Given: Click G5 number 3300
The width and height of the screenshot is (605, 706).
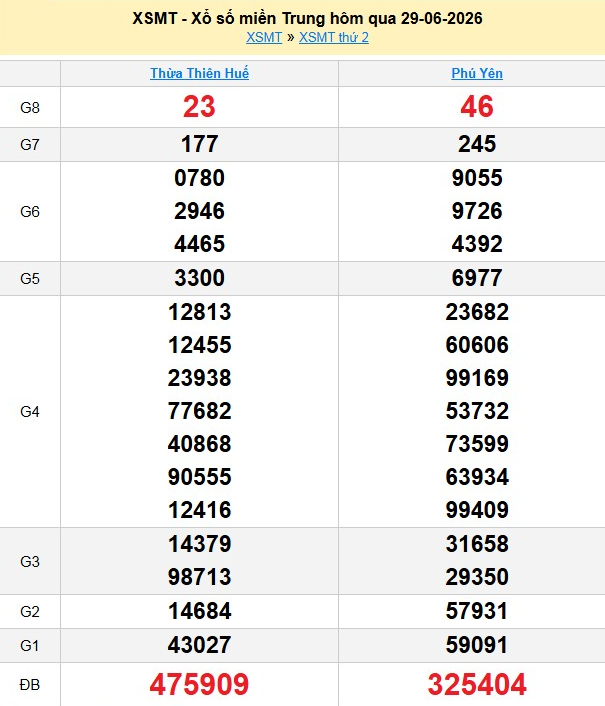Looking at the screenshot, I should pos(199,278).
